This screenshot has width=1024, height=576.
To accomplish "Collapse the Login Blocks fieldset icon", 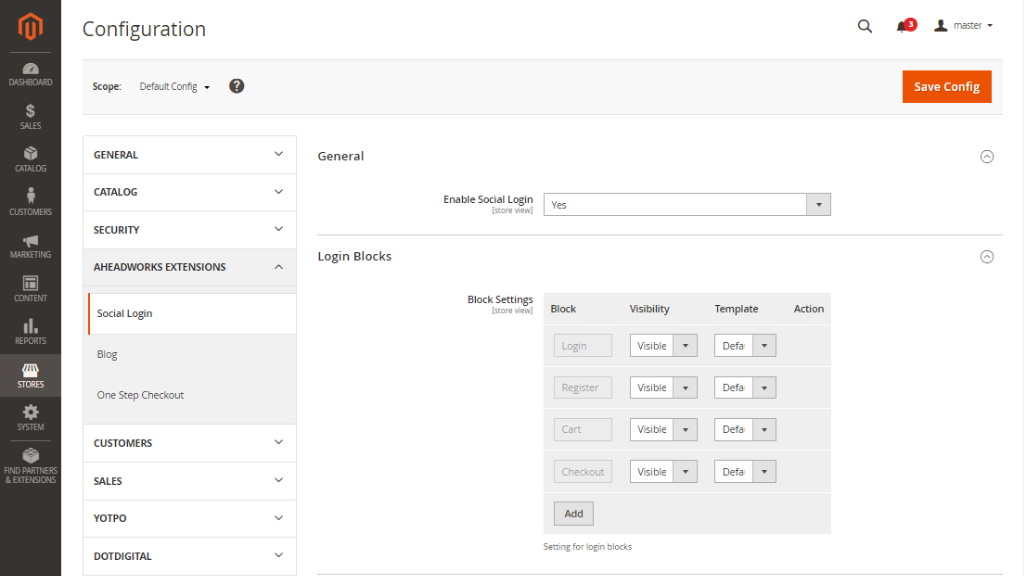I will point(987,257).
